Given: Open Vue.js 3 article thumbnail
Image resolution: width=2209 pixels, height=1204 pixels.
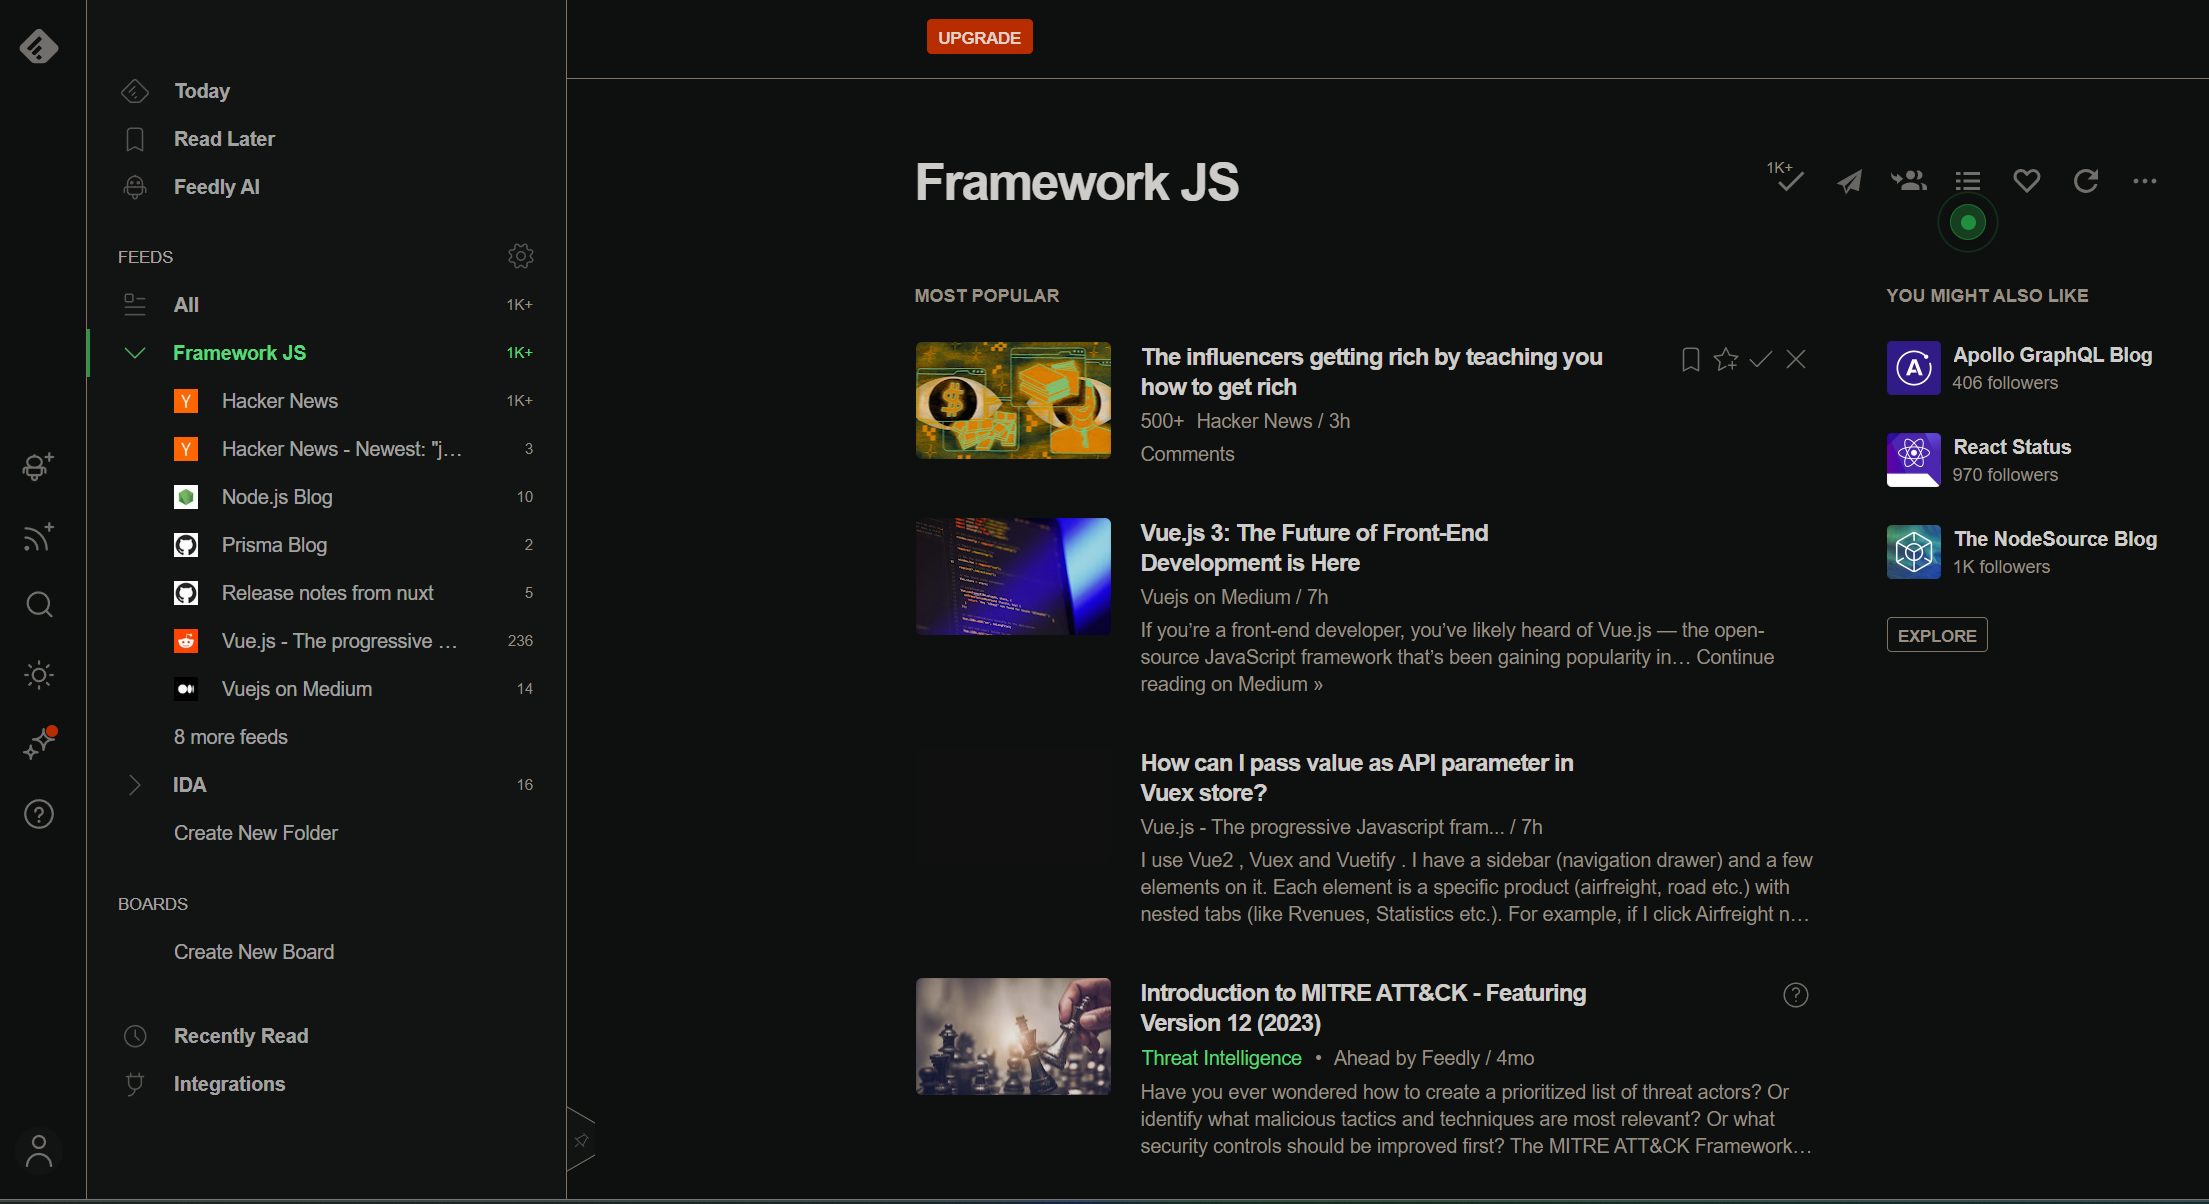Looking at the screenshot, I should (x=1012, y=576).
